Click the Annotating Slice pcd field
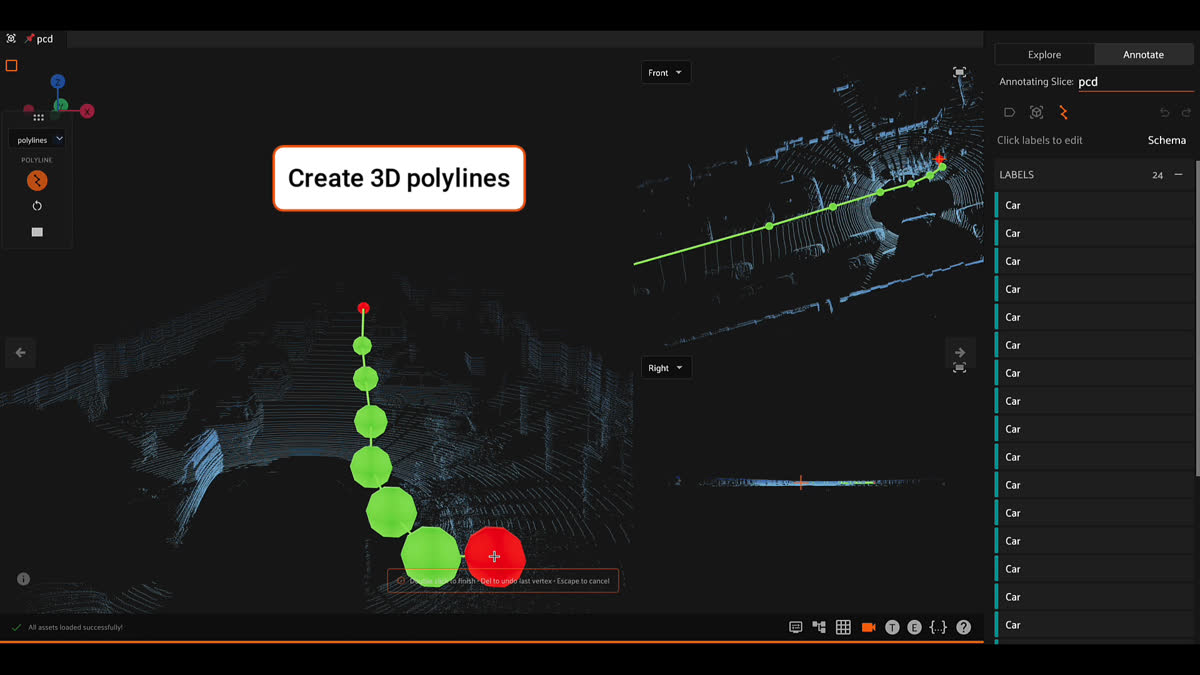 tap(1135, 82)
